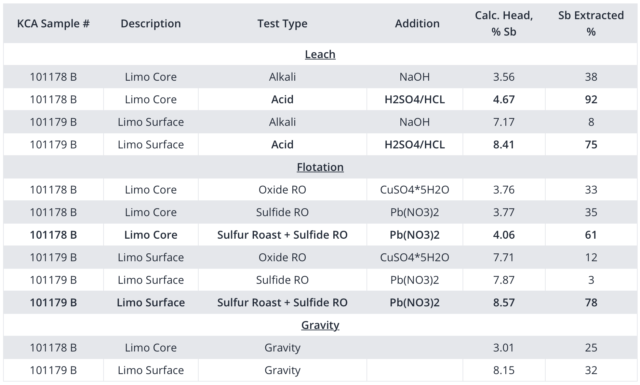Select the 8.15 head value in last row
This screenshot has height=385, width=640.
pyautogui.click(x=504, y=370)
